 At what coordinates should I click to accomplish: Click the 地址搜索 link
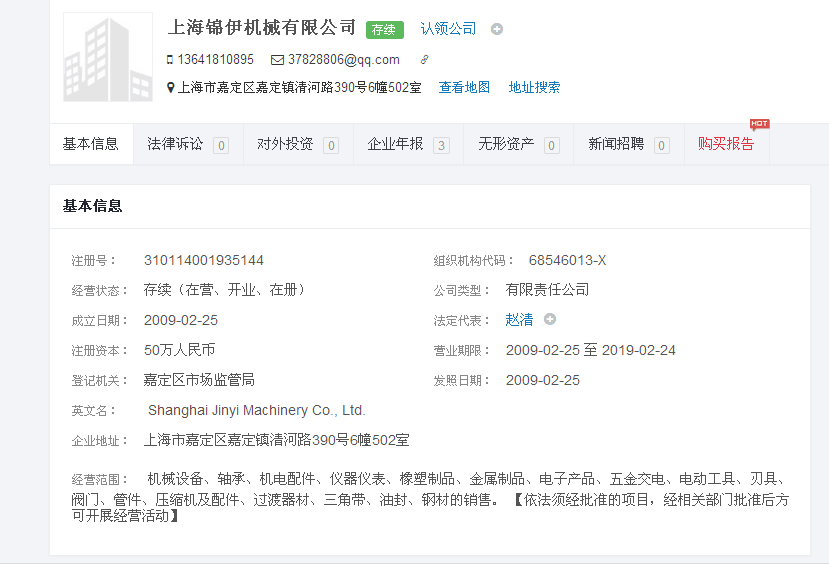(534, 88)
